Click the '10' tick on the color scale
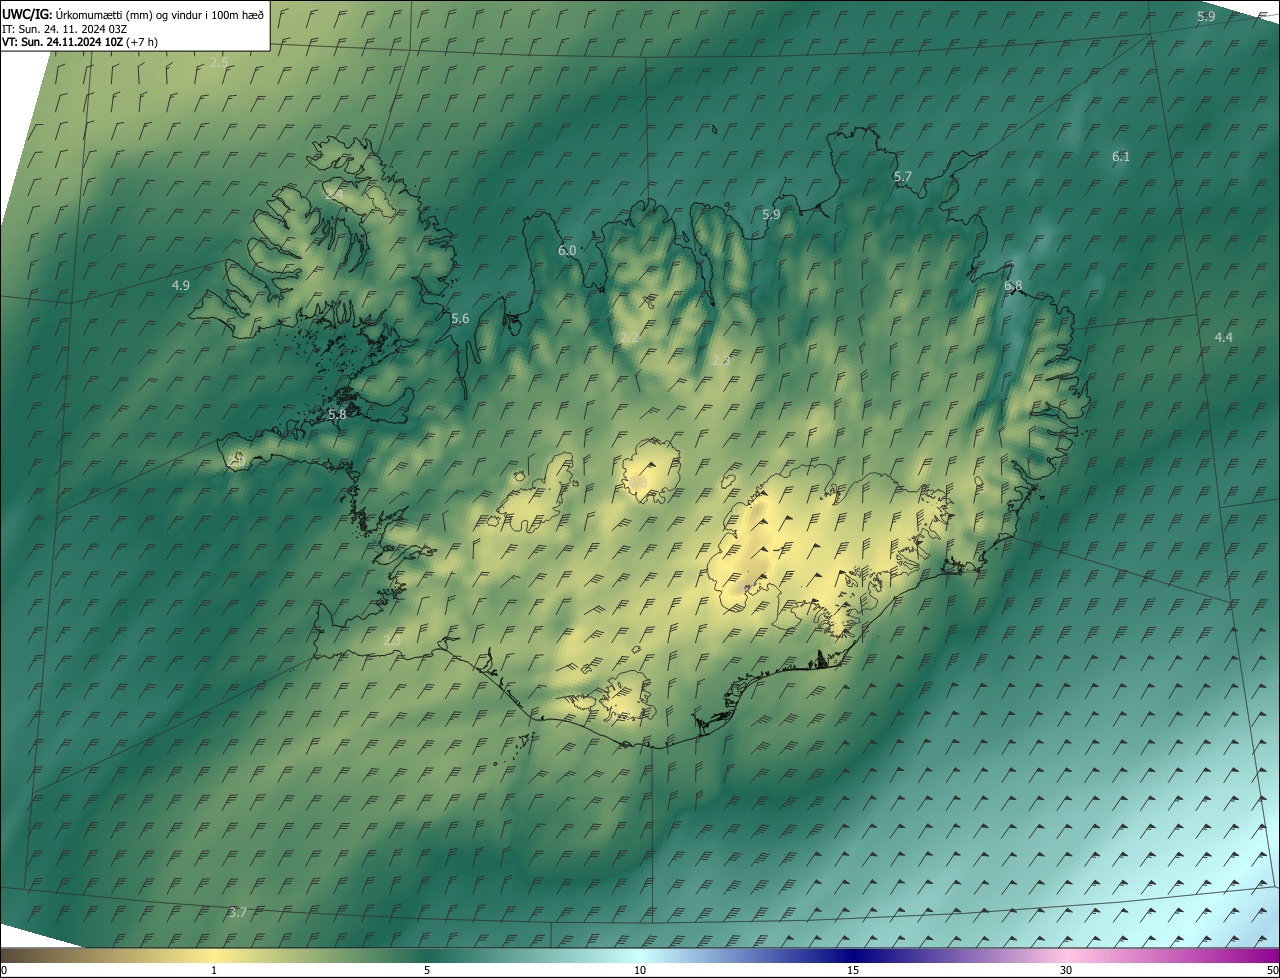 (640, 970)
